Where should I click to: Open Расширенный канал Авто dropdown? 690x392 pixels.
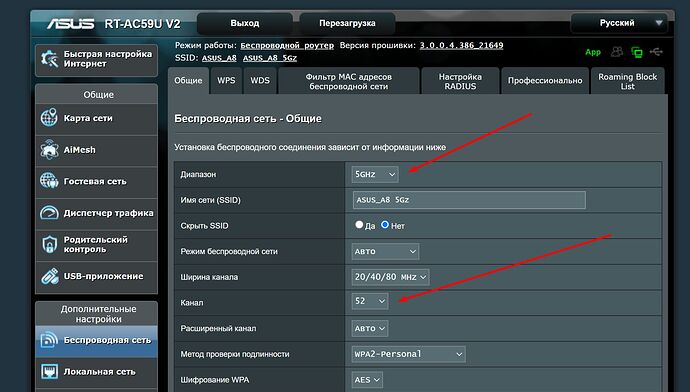click(370, 328)
